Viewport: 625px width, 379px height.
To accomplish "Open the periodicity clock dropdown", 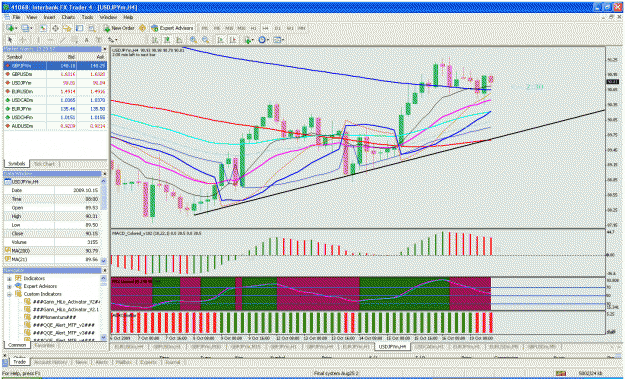I will (x=263, y=40).
